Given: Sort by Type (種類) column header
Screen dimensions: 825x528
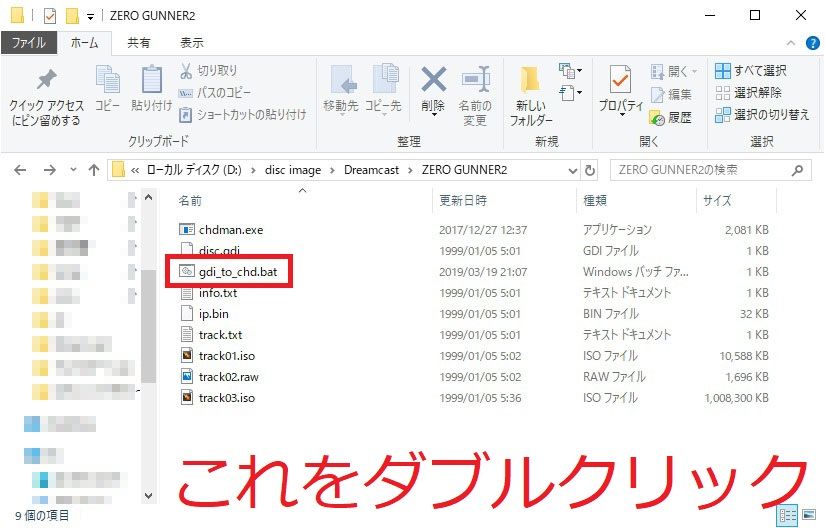Looking at the screenshot, I should [x=595, y=200].
